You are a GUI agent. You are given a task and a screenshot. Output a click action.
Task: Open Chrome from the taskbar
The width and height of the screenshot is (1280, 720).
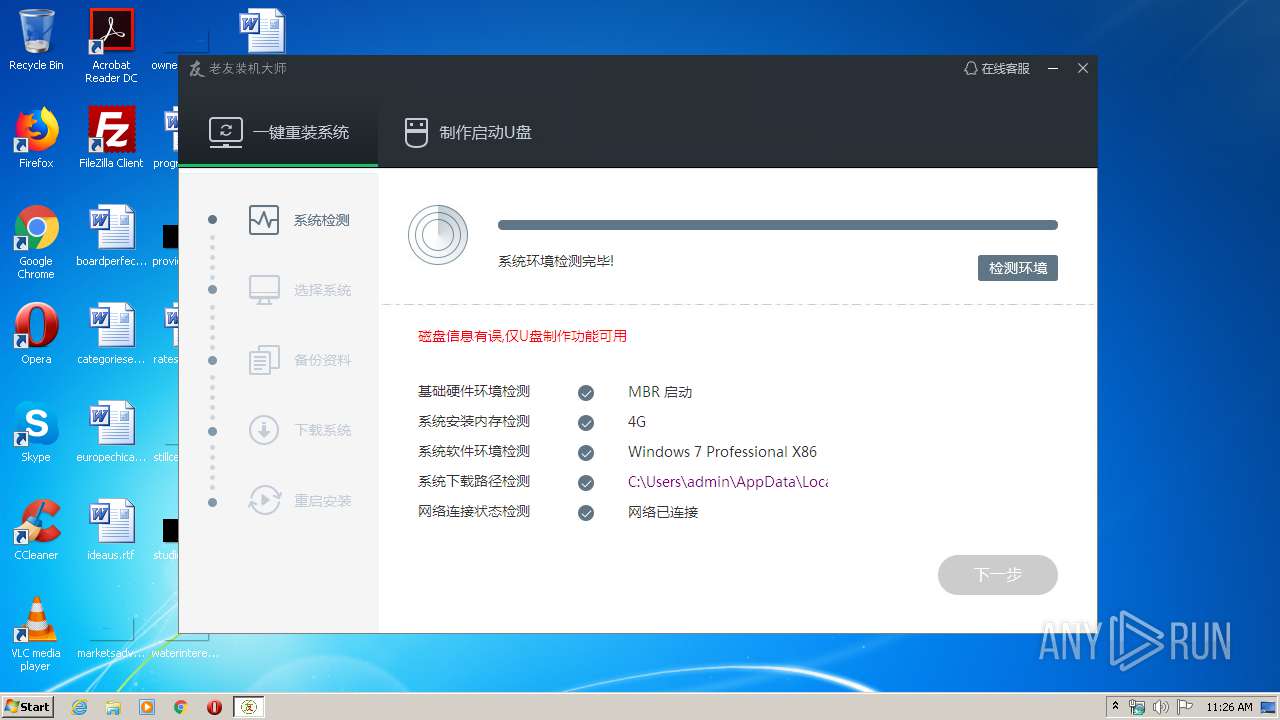coord(181,707)
